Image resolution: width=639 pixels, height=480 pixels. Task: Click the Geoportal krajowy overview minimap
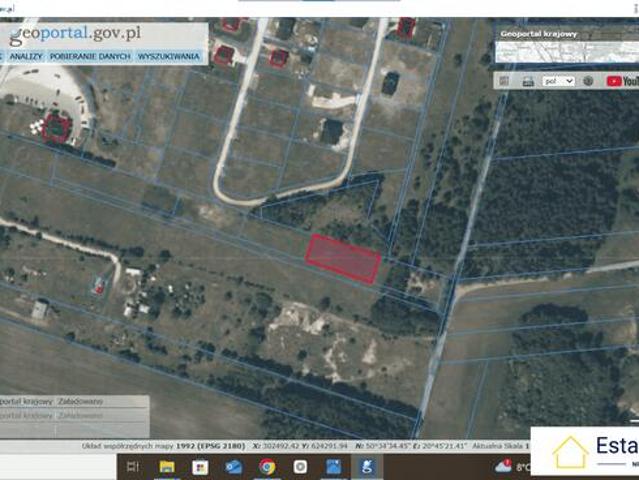[567, 52]
